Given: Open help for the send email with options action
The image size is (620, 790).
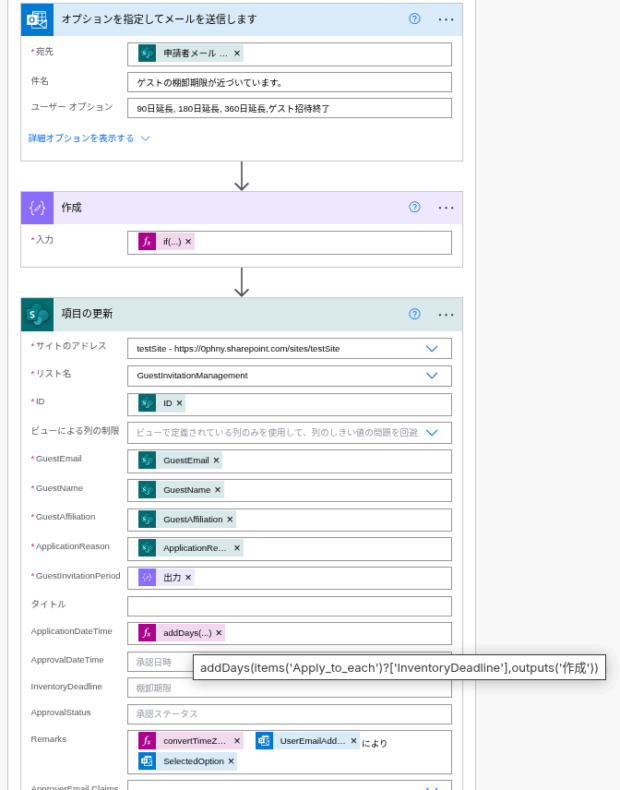Looking at the screenshot, I should [415, 19].
